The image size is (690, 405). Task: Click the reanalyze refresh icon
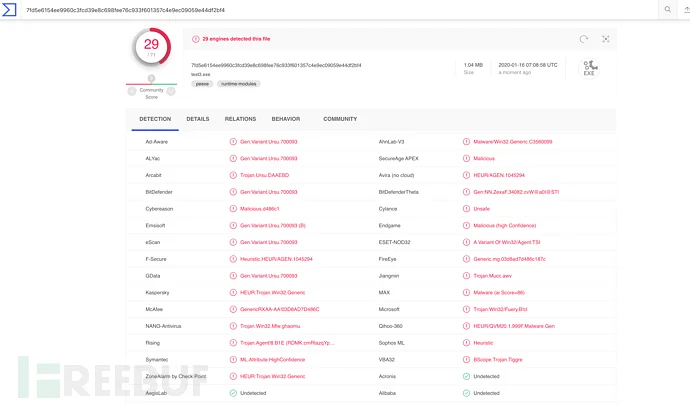[x=584, y=39]
